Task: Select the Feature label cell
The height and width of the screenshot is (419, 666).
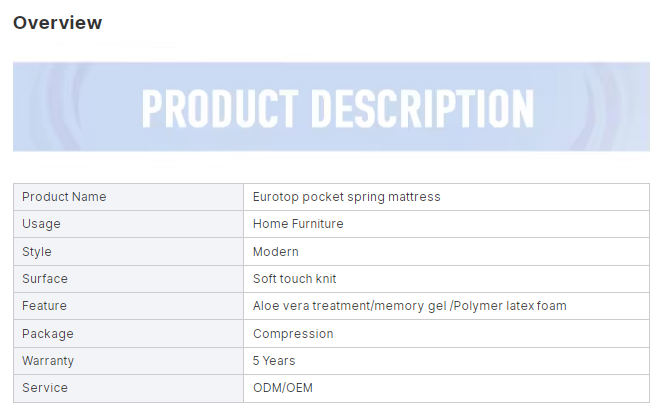Action: (128, 306)
